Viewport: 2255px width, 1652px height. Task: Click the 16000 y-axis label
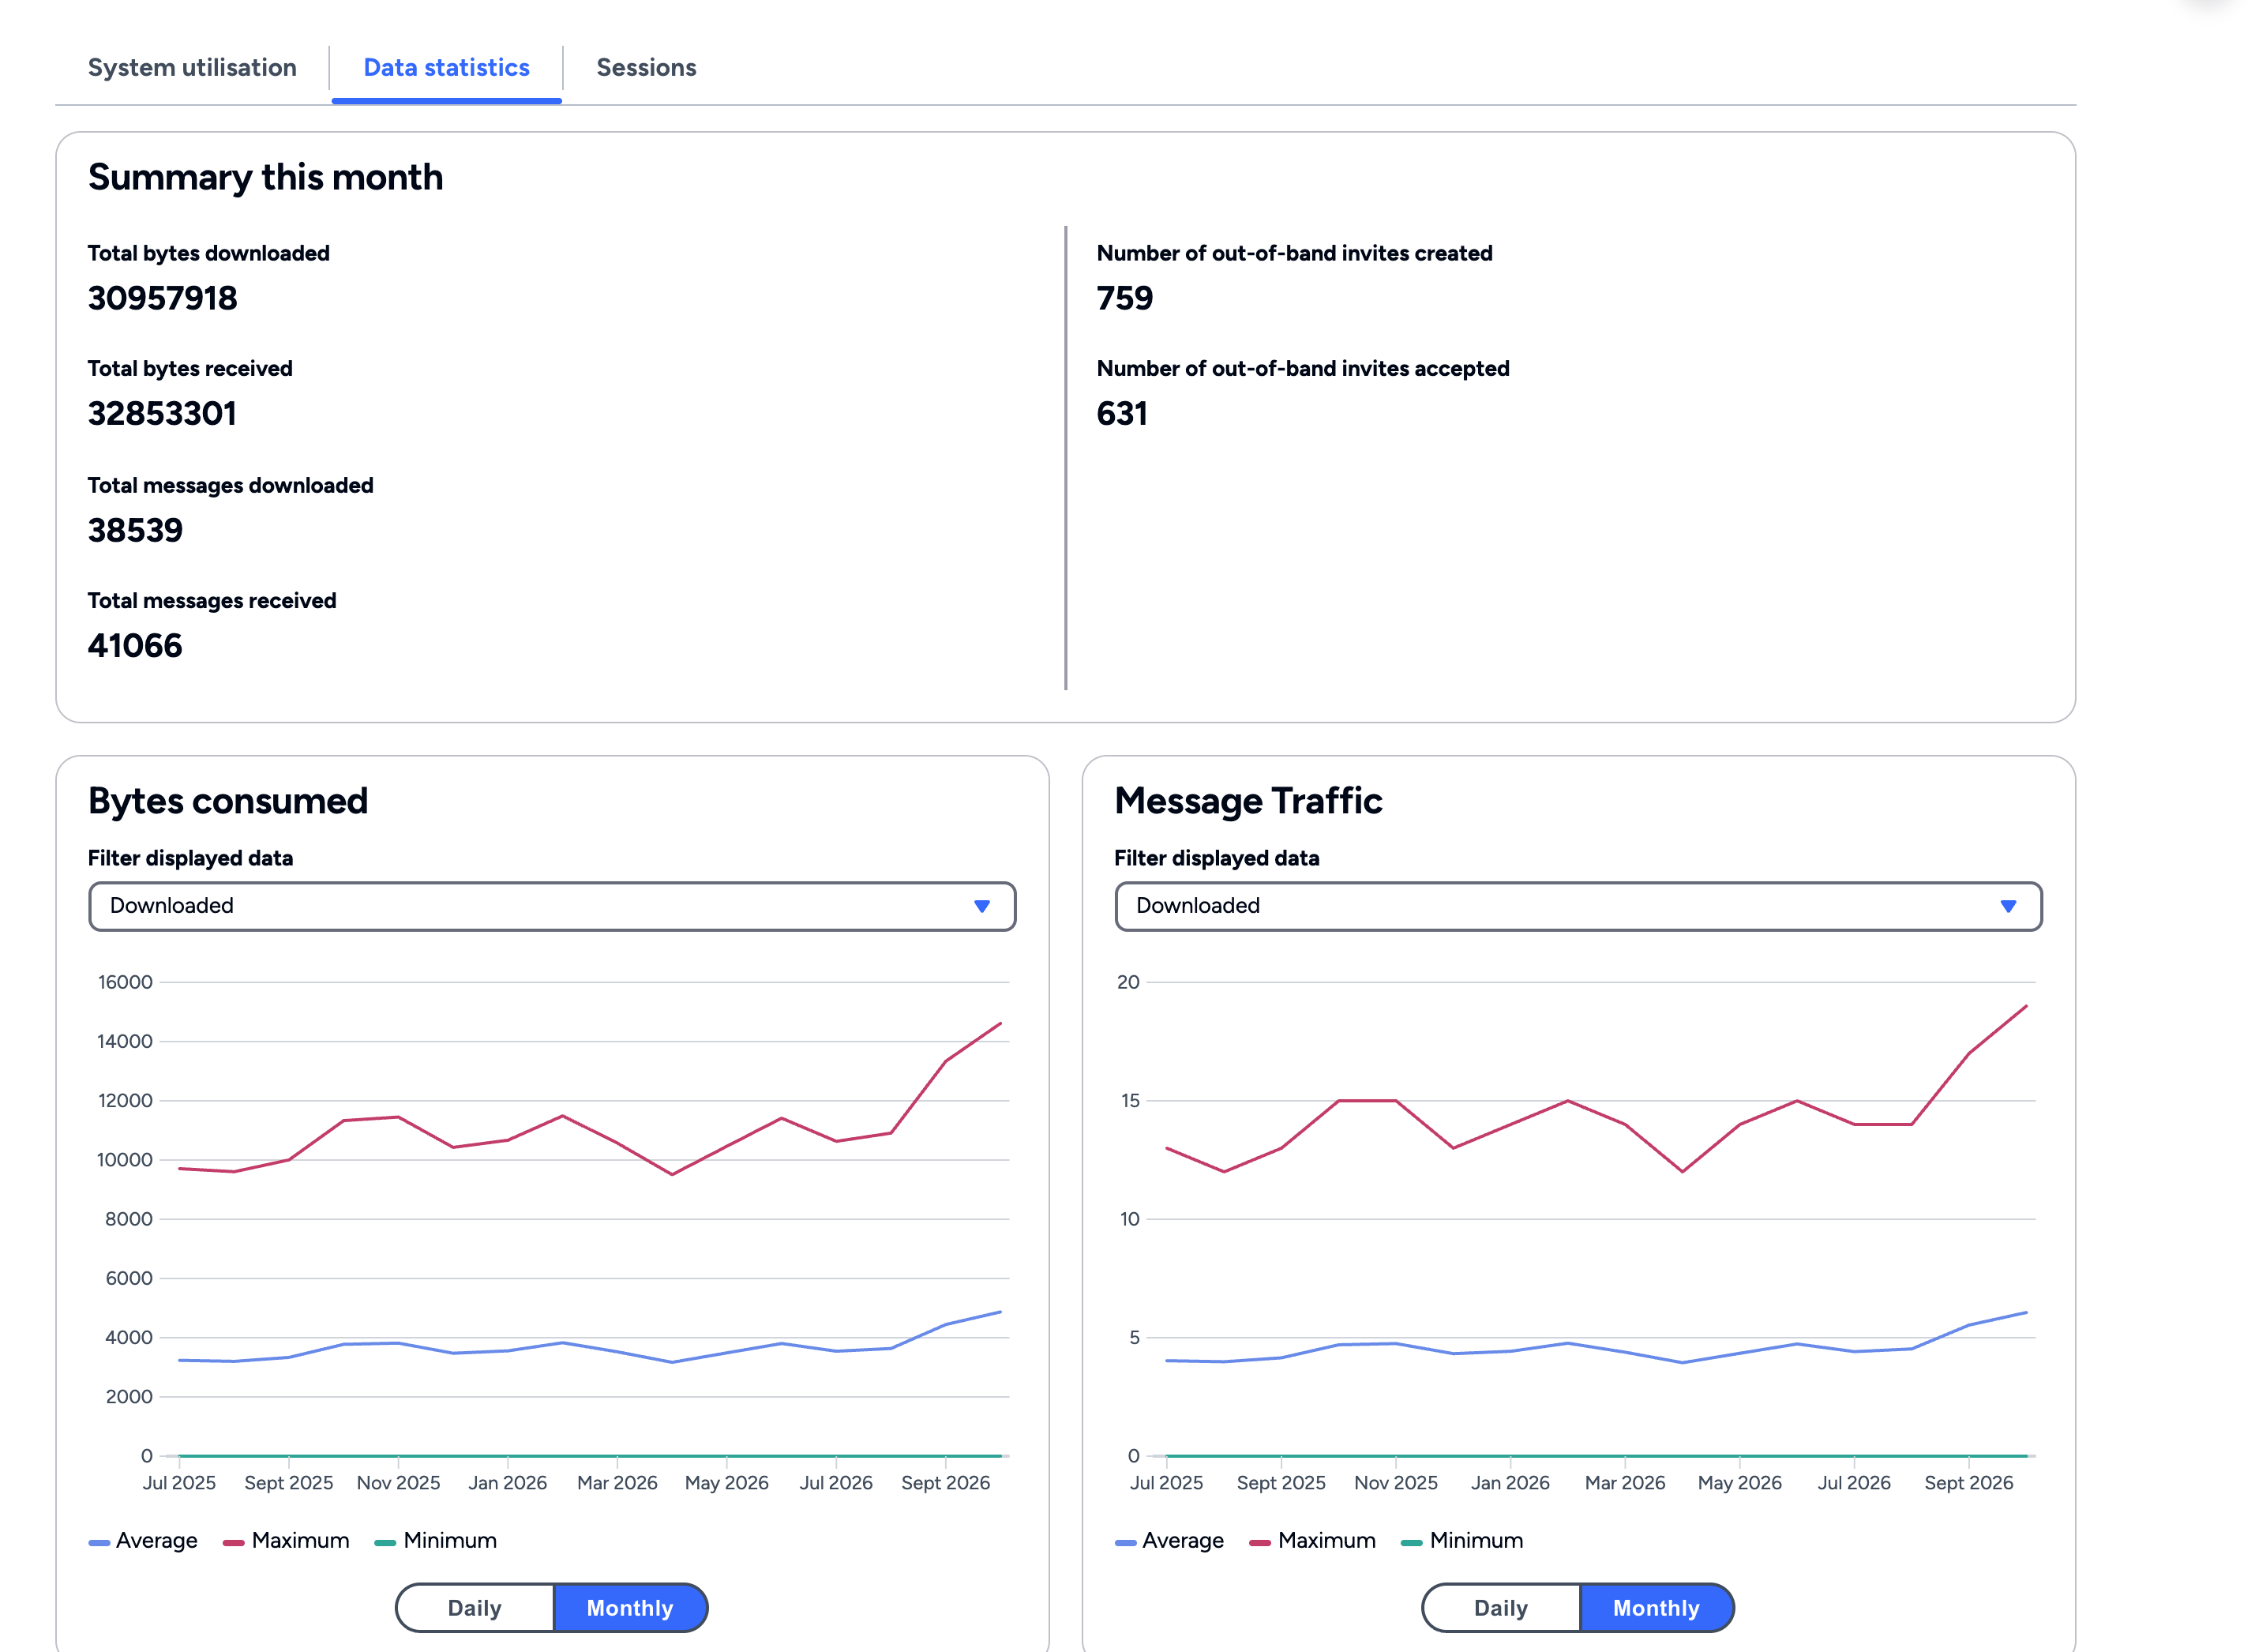pos(125,982)
